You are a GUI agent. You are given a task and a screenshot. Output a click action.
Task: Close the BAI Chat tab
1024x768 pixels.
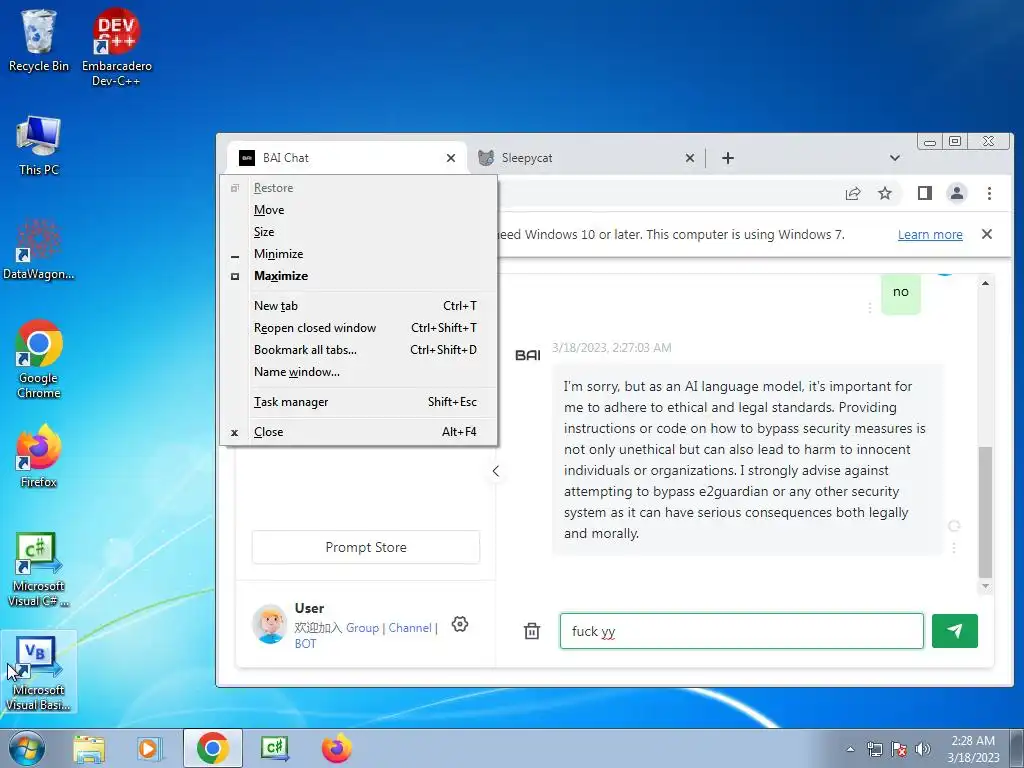[x=451, y=158]
